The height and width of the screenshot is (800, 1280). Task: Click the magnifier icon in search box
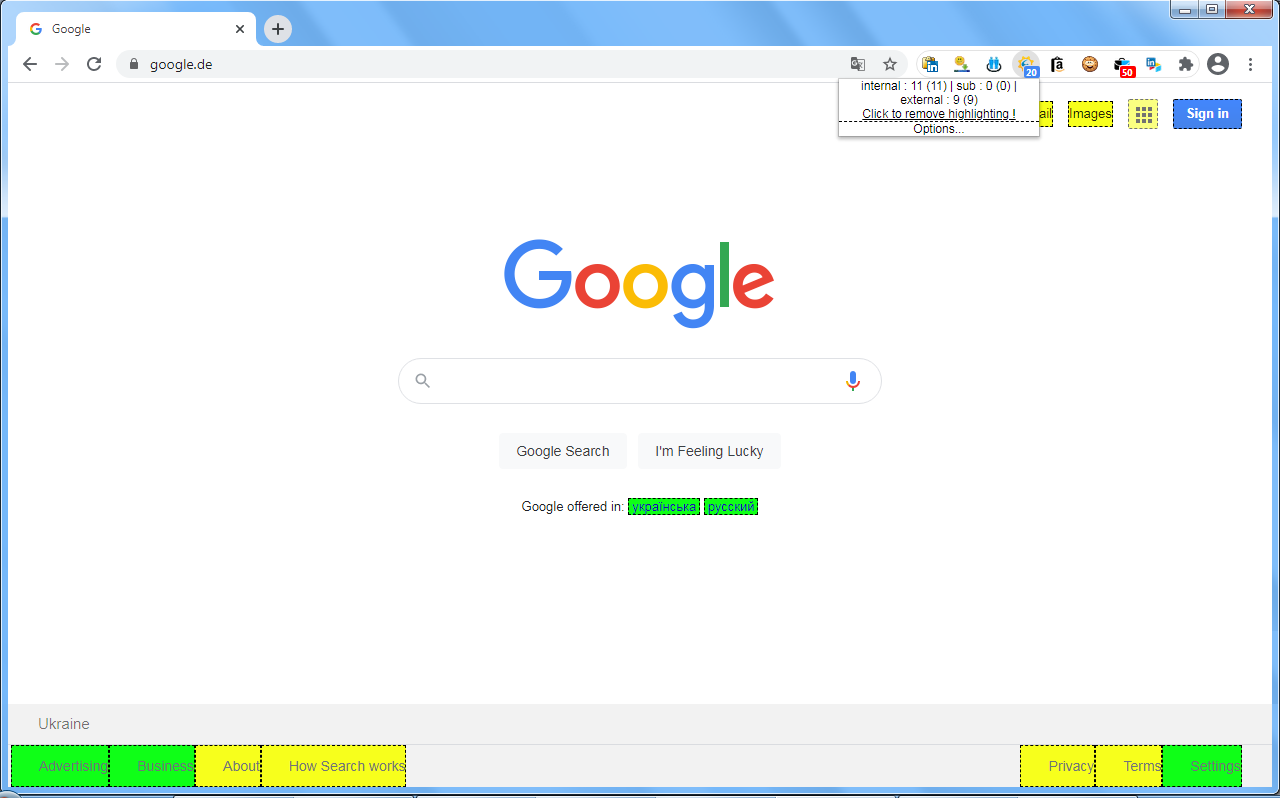(423, 381)
